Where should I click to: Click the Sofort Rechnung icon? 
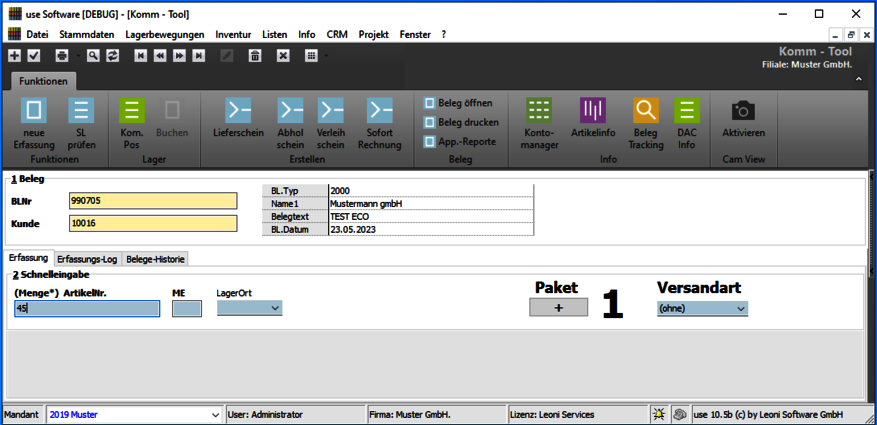[x=379, y=110]
